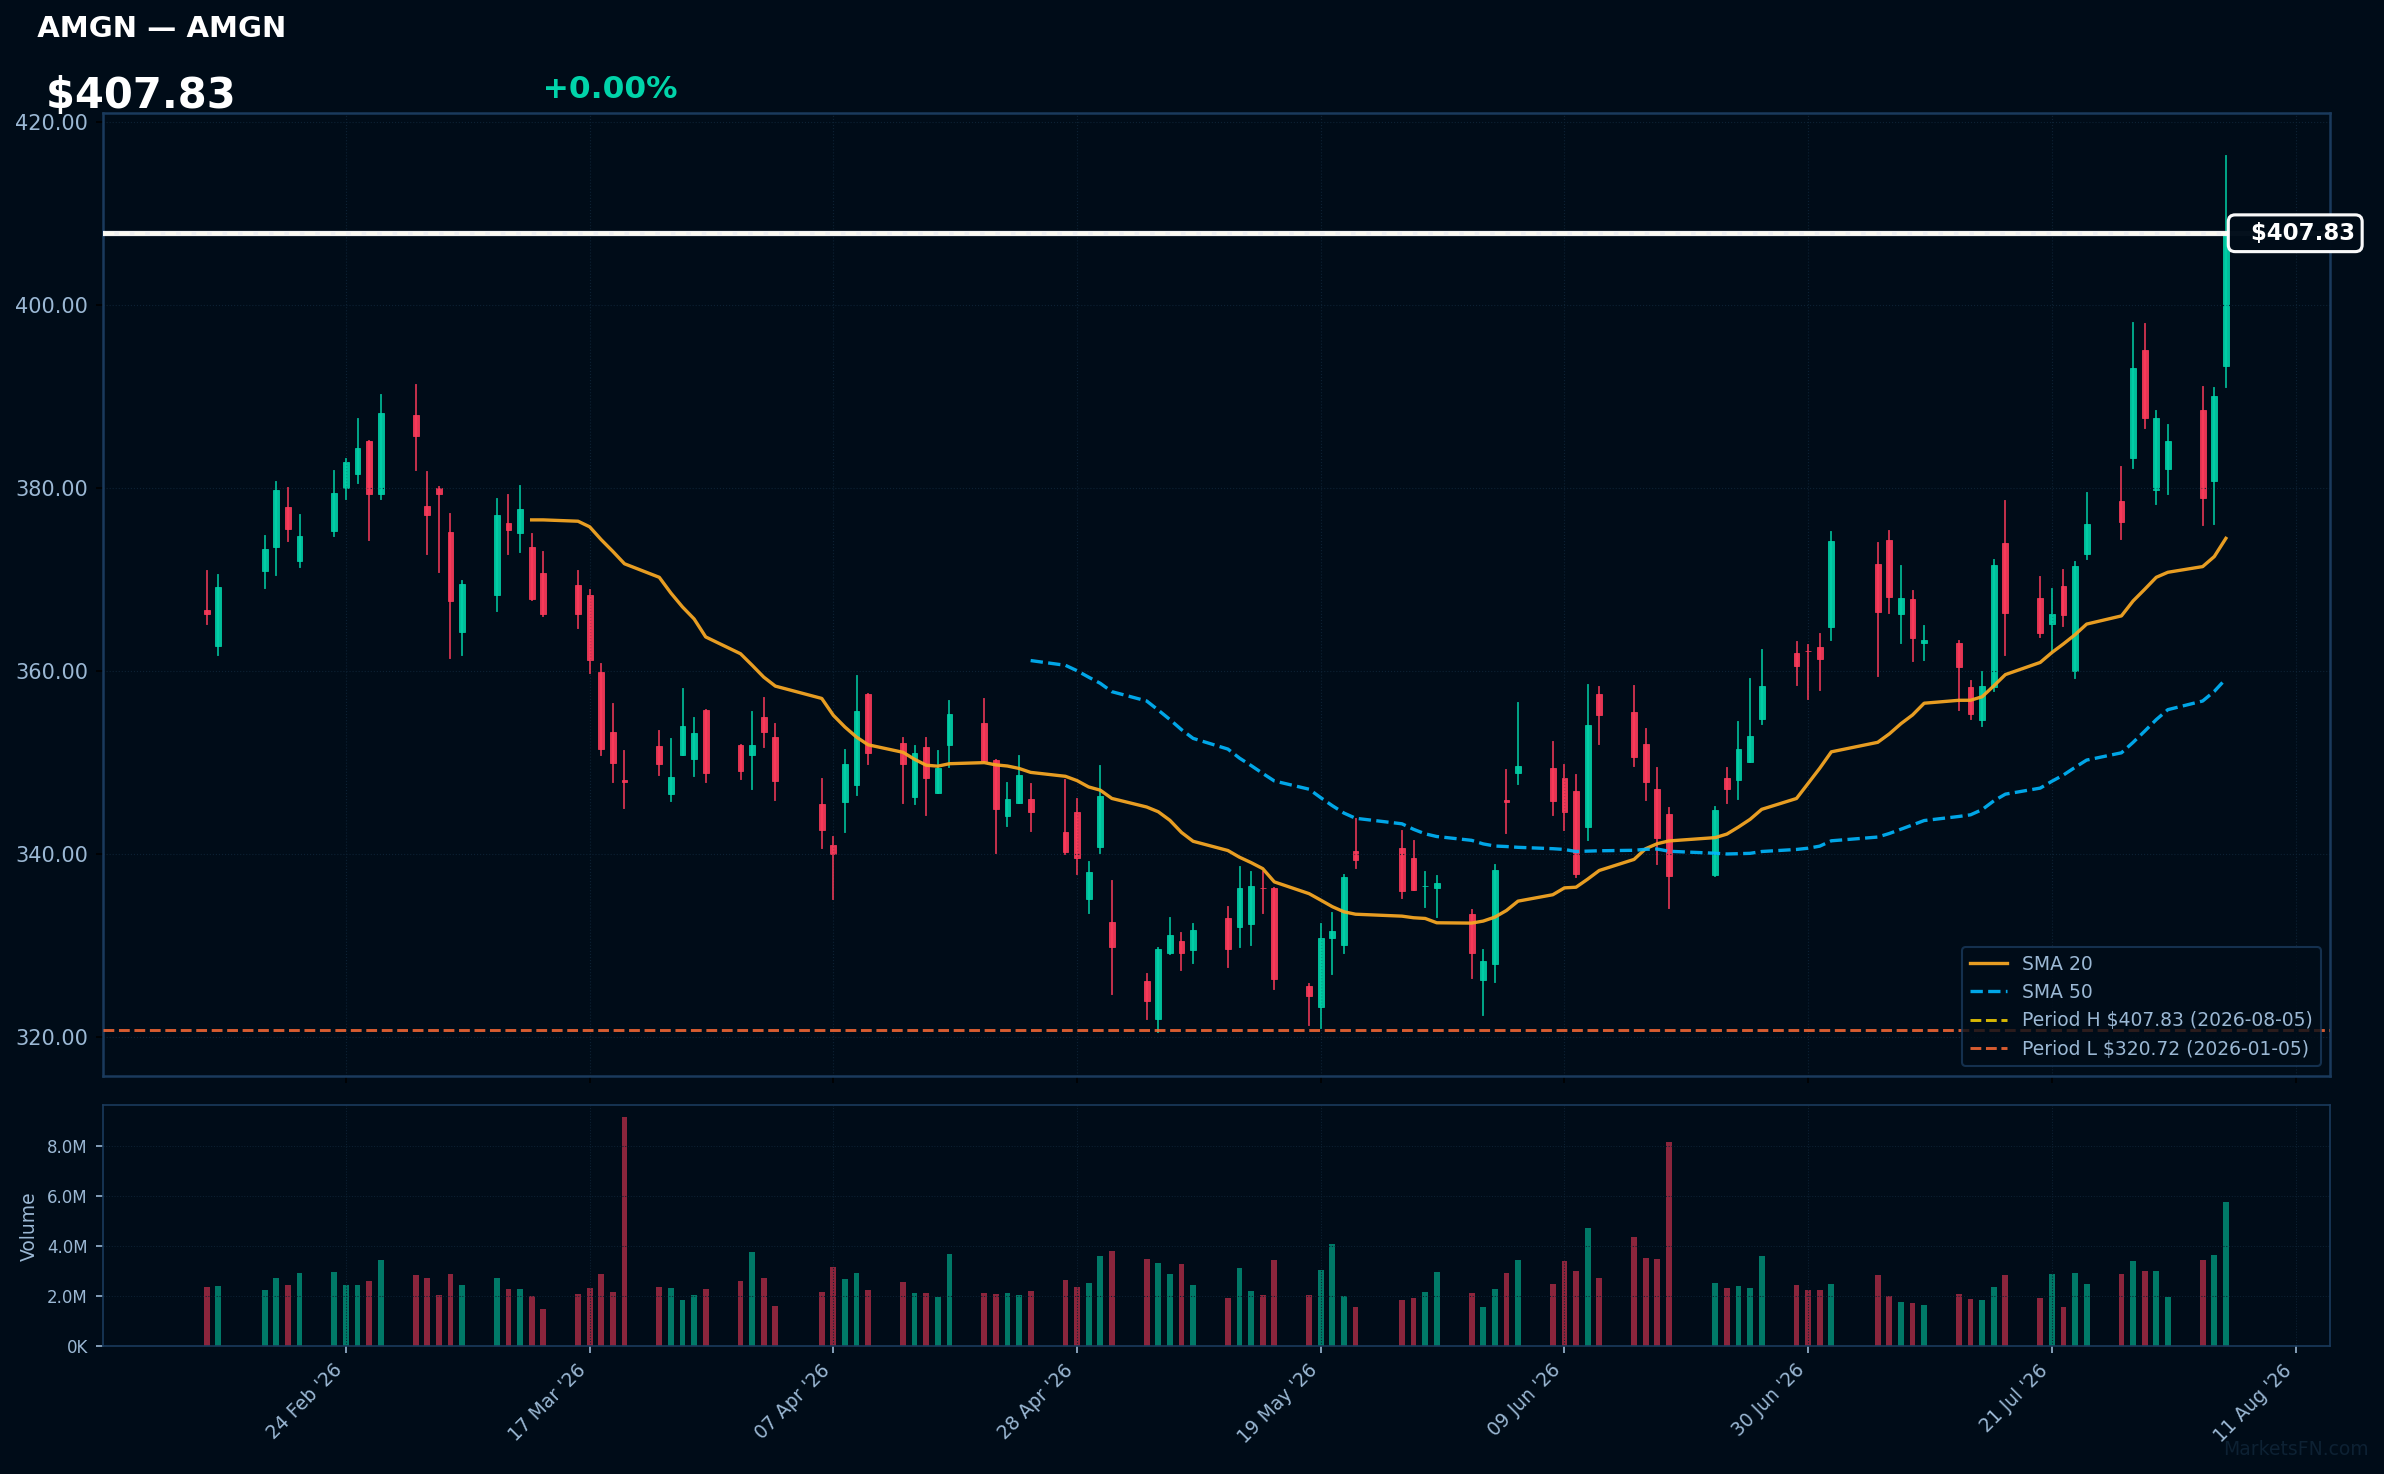Image resolution: width=2384 pixels, height=1474 pixels.
Task: Click the 420.00 price axis label
Action: pos(51,122)
